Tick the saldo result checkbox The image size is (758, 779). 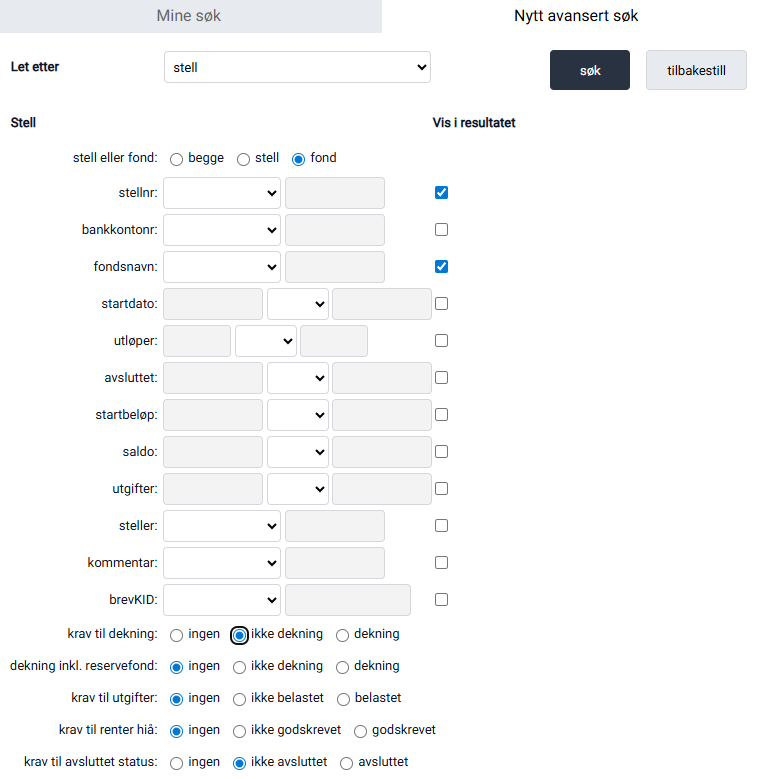coord(441,452)
